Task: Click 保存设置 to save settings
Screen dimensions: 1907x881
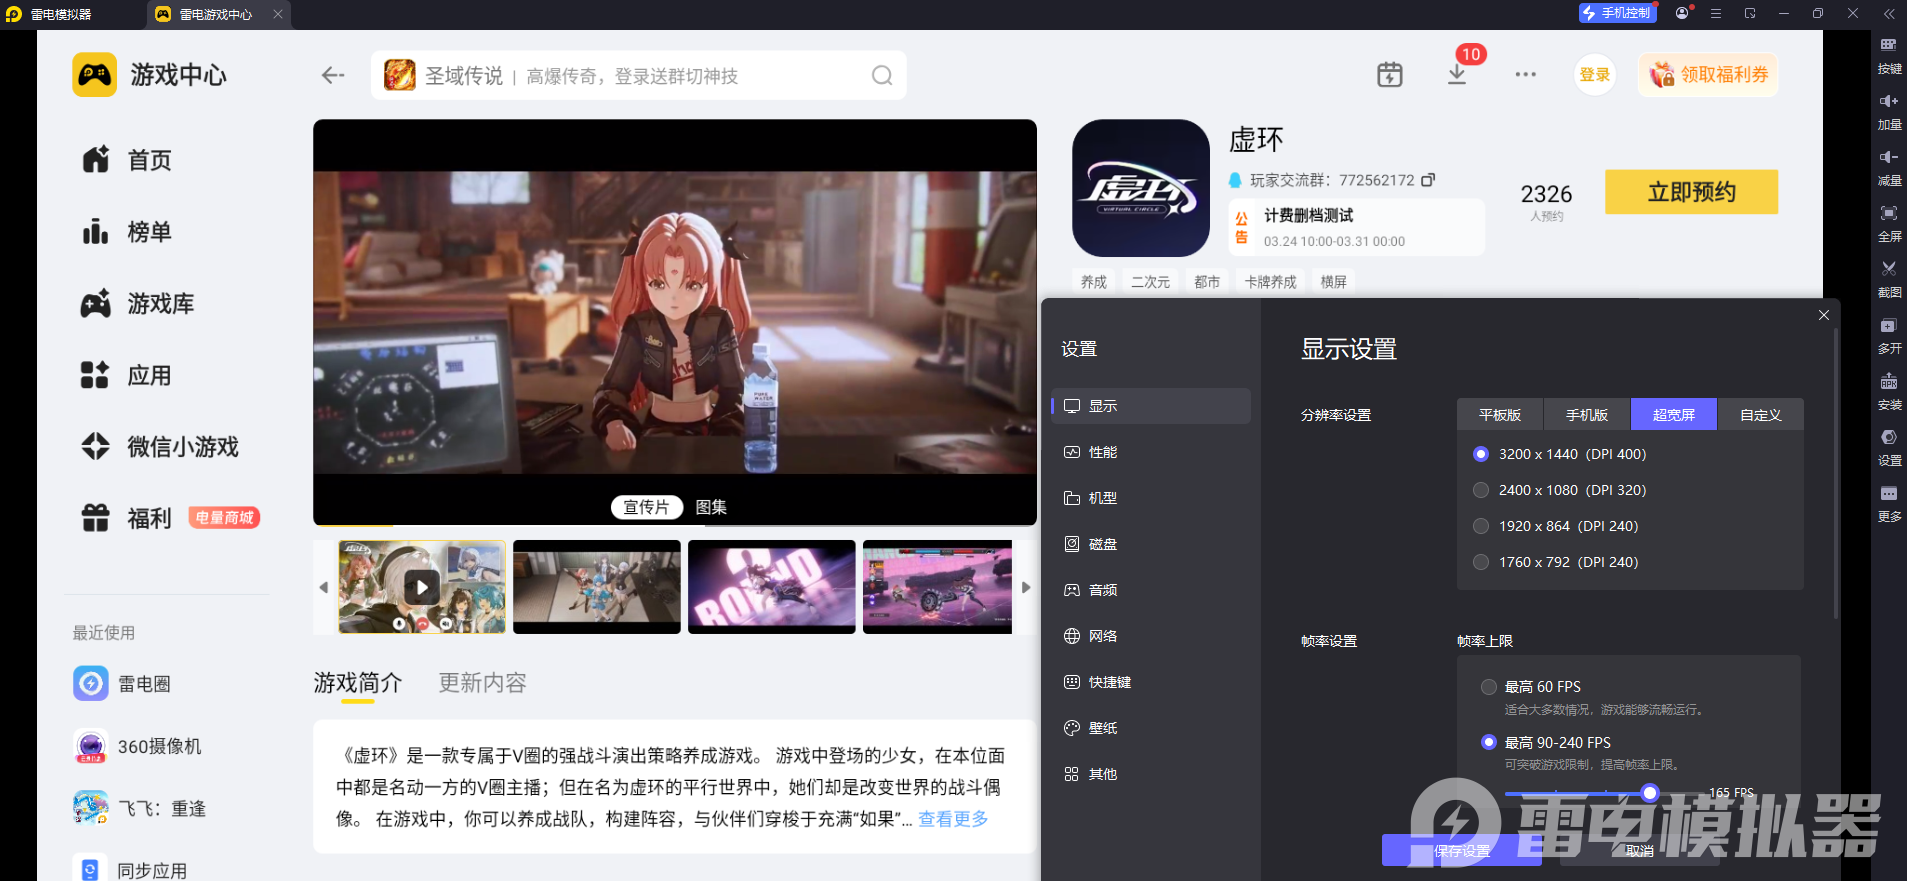Action: click(1461, 851)
